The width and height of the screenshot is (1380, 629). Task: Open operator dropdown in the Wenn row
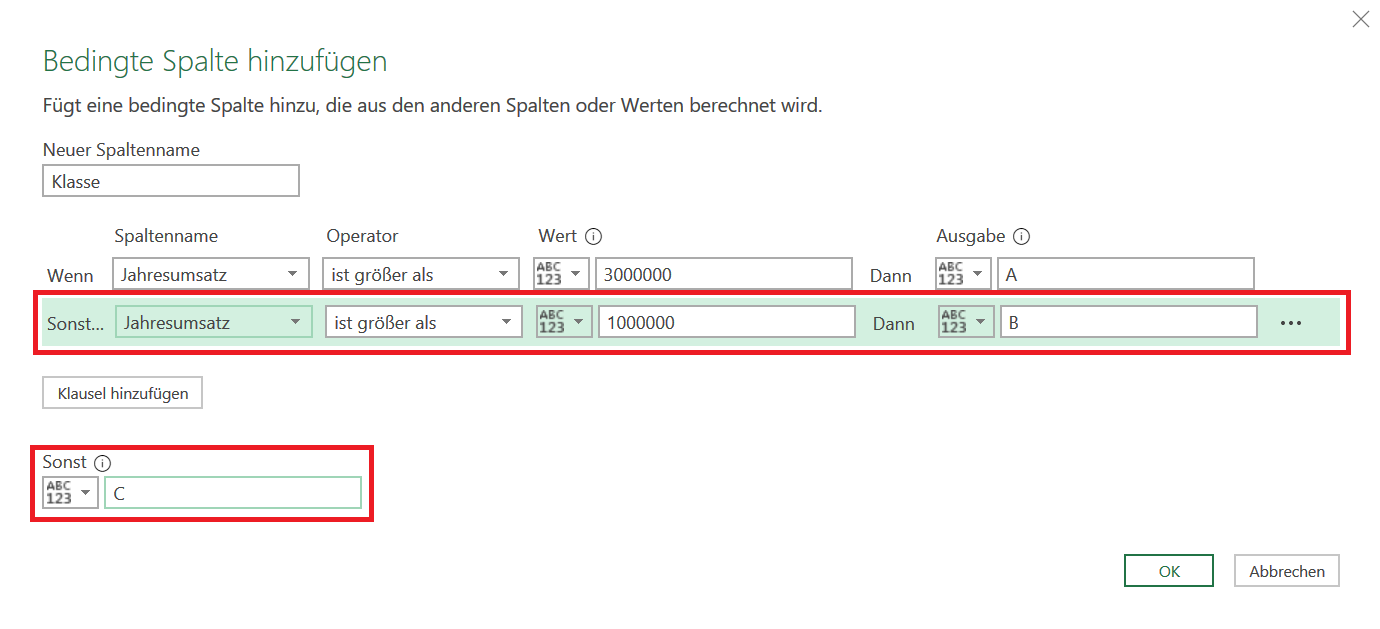coord(421,274)
